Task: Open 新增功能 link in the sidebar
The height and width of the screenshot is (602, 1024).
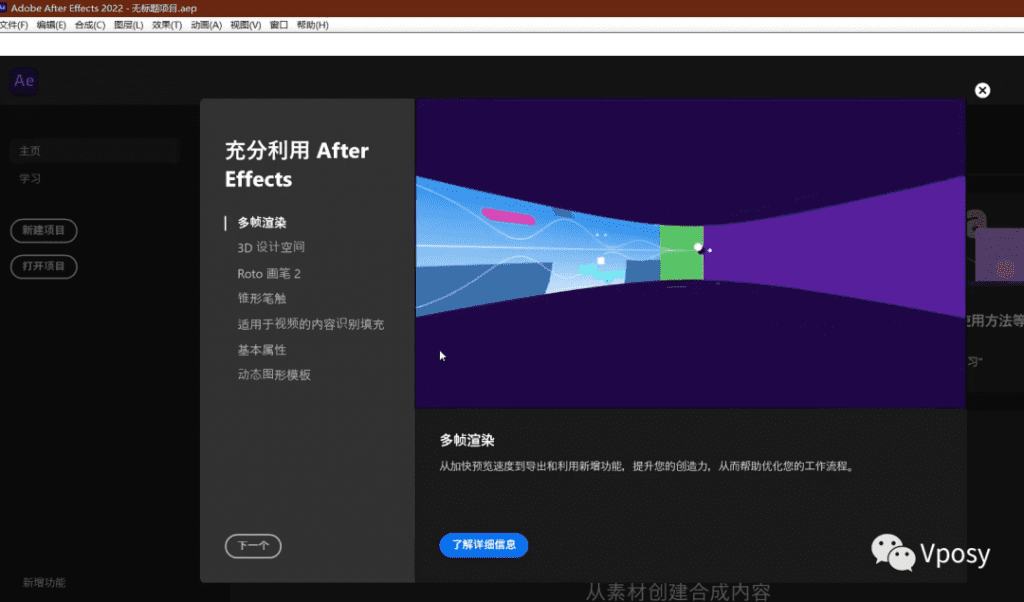Action: (44, 582)
